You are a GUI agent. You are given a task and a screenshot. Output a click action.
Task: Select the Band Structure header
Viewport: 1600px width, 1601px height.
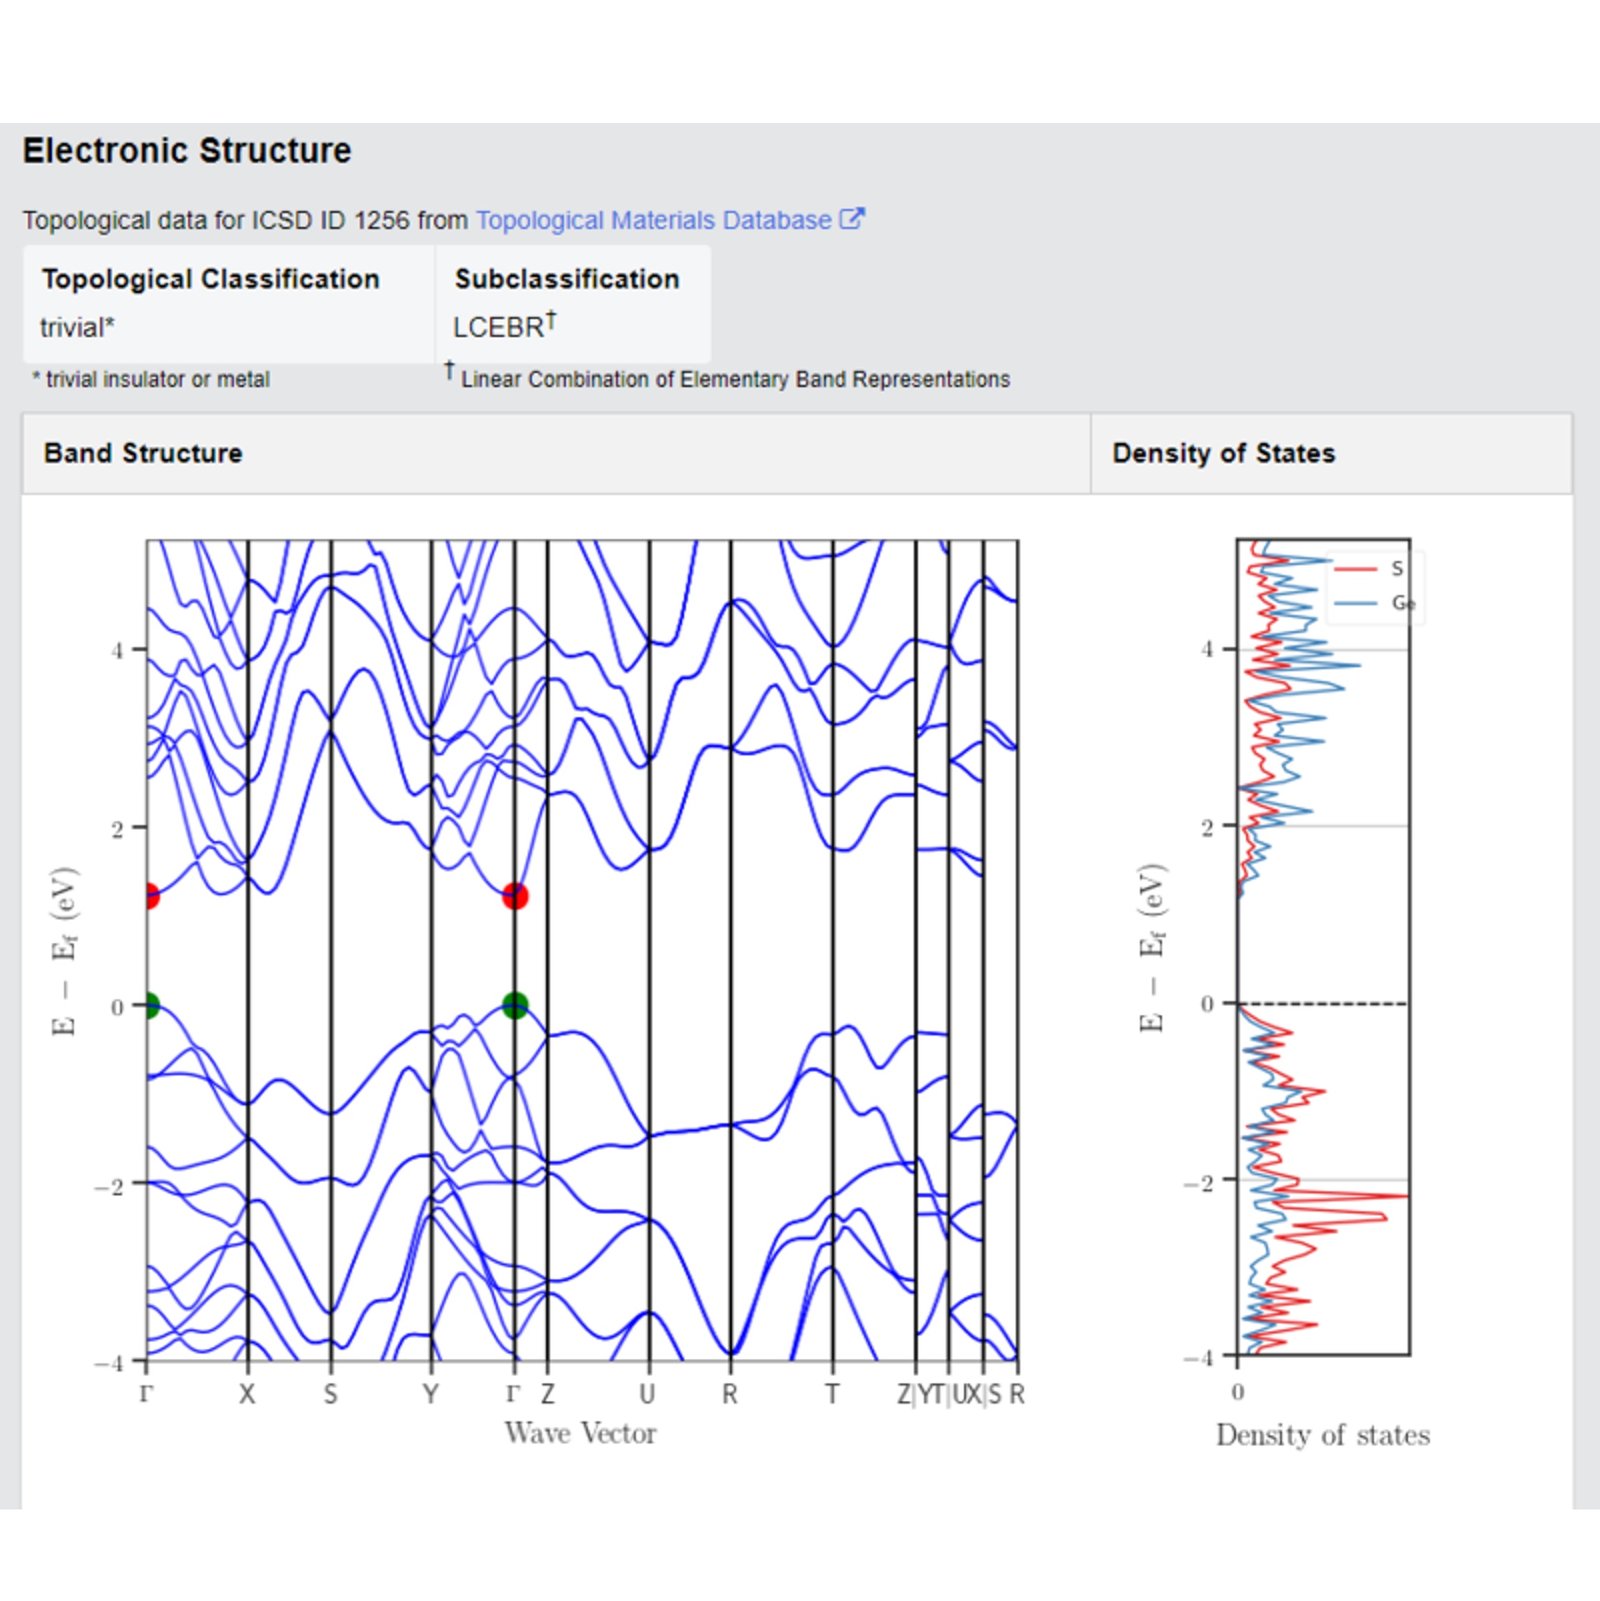coord(143,453)
